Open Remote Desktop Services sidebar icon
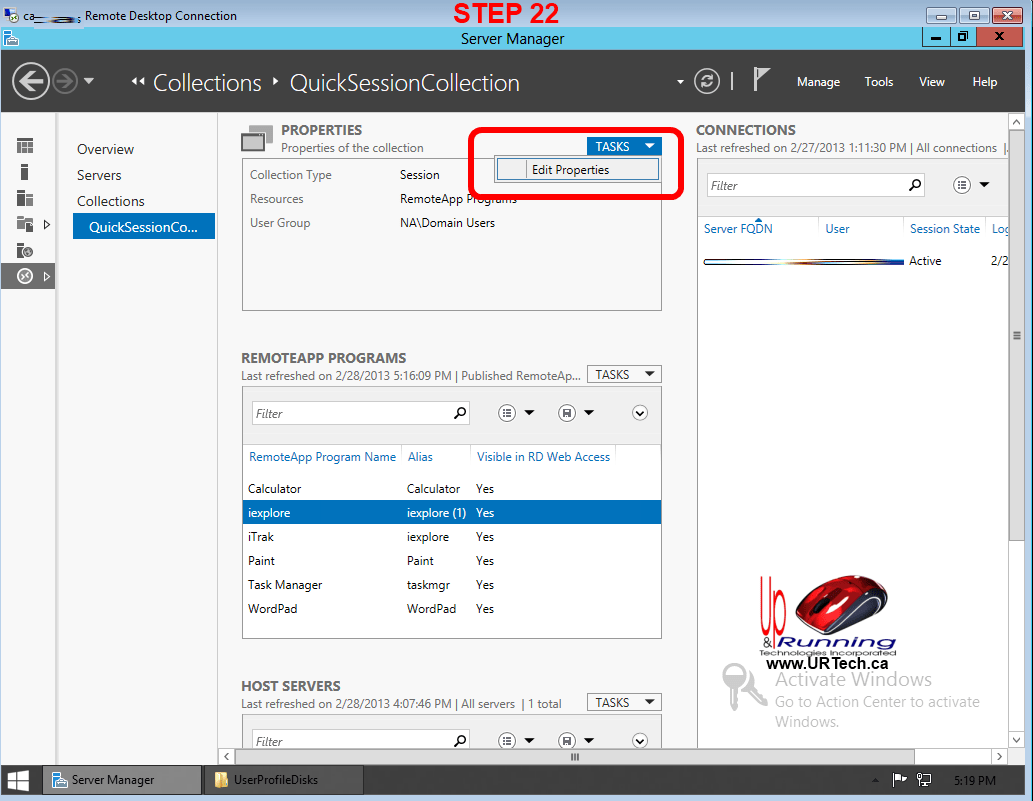This screenshot has height=801, width=1033. pyautogui.click(x=25, y=276)
